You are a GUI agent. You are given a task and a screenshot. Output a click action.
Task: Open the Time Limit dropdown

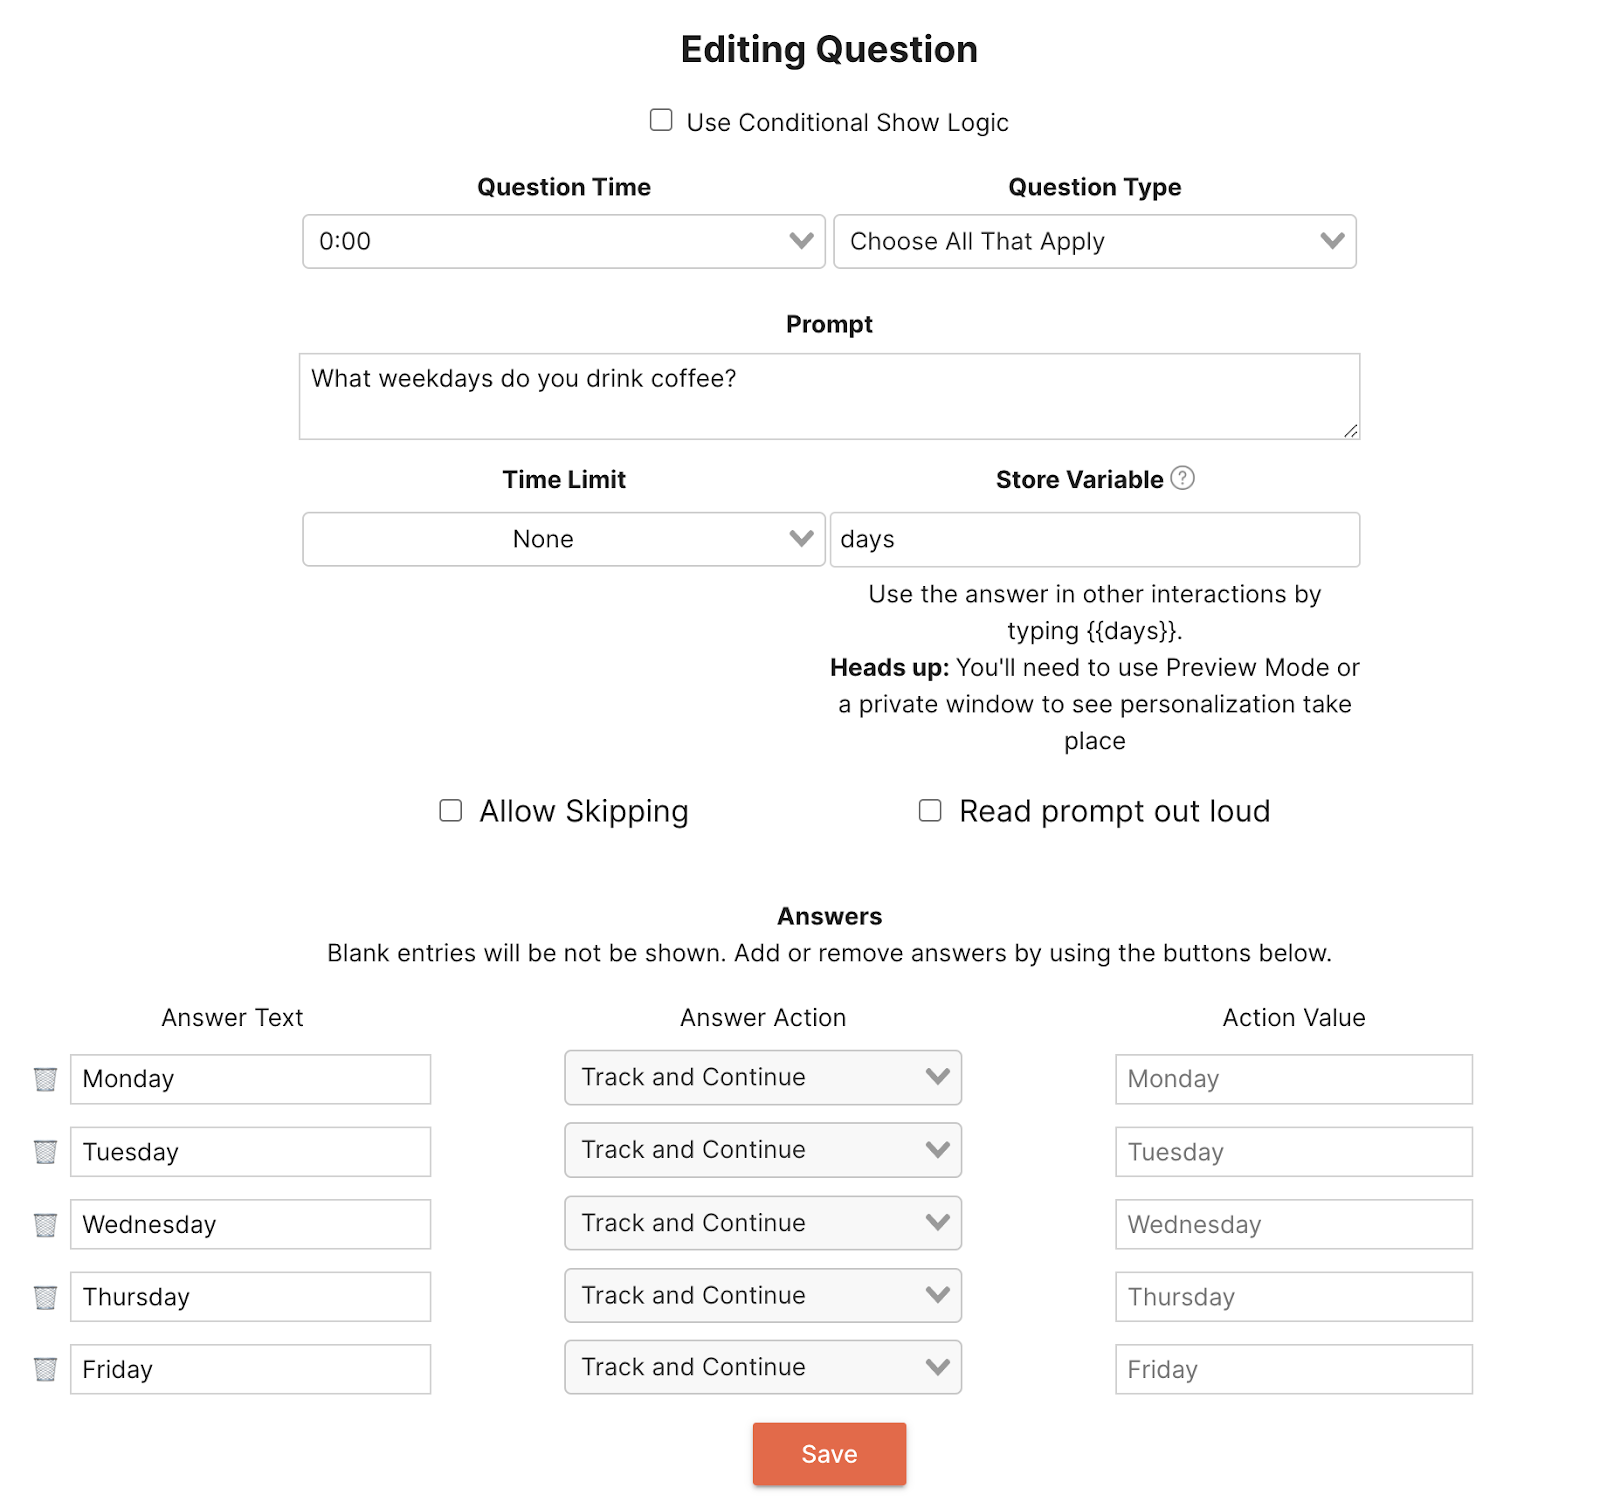563,539
